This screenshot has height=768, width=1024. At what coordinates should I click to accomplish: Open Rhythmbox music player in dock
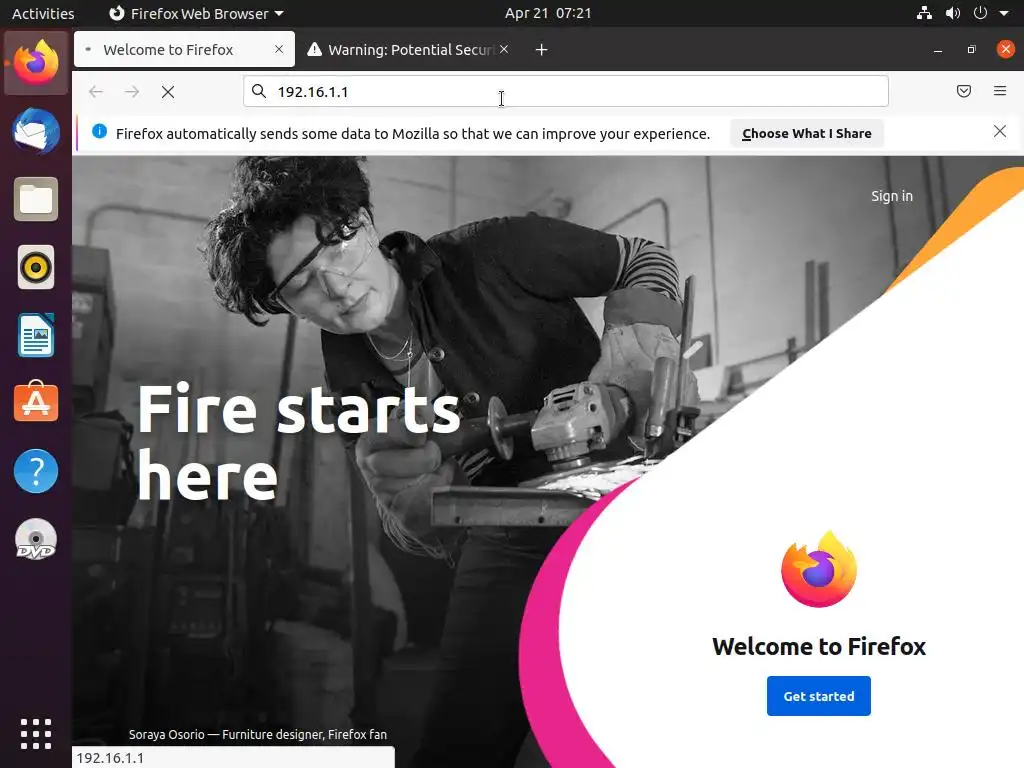36,267
